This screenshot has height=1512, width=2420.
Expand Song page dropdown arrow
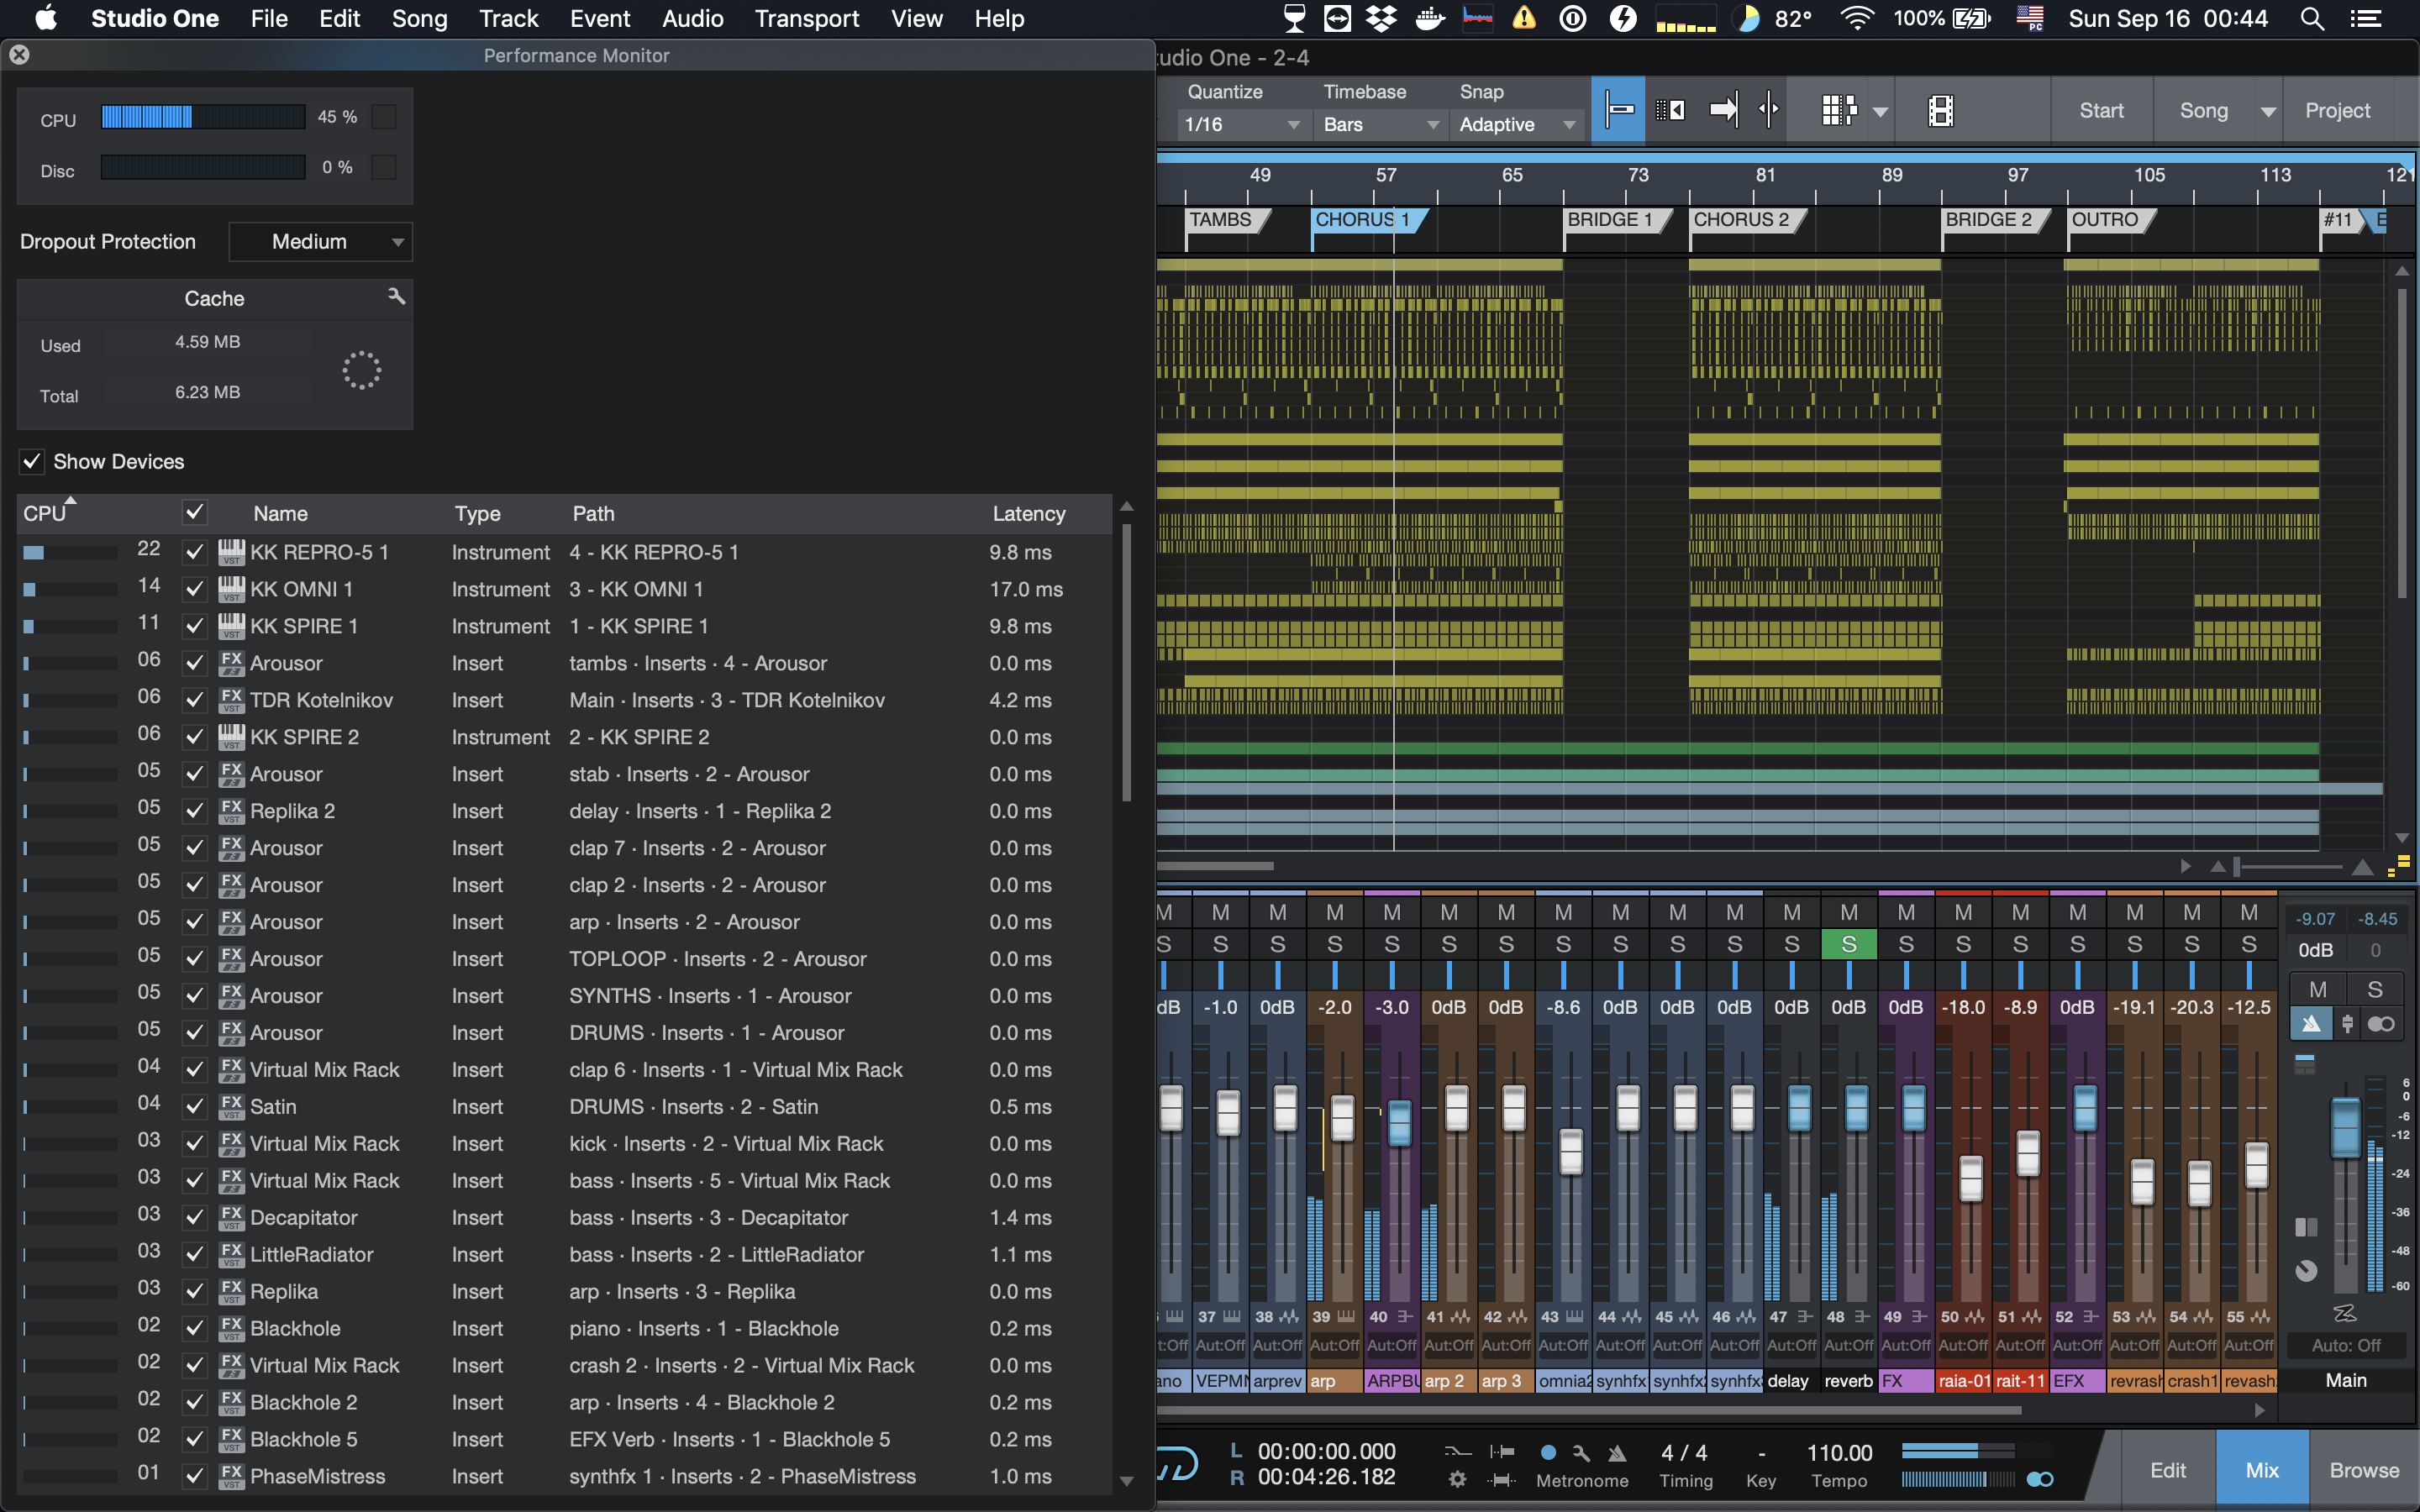[x=2268, y=111]
